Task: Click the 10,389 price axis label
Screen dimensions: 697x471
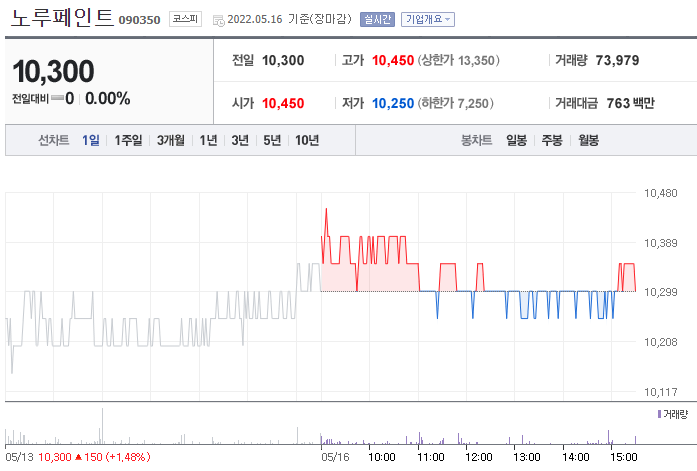Action: click(x=661, y=243)
